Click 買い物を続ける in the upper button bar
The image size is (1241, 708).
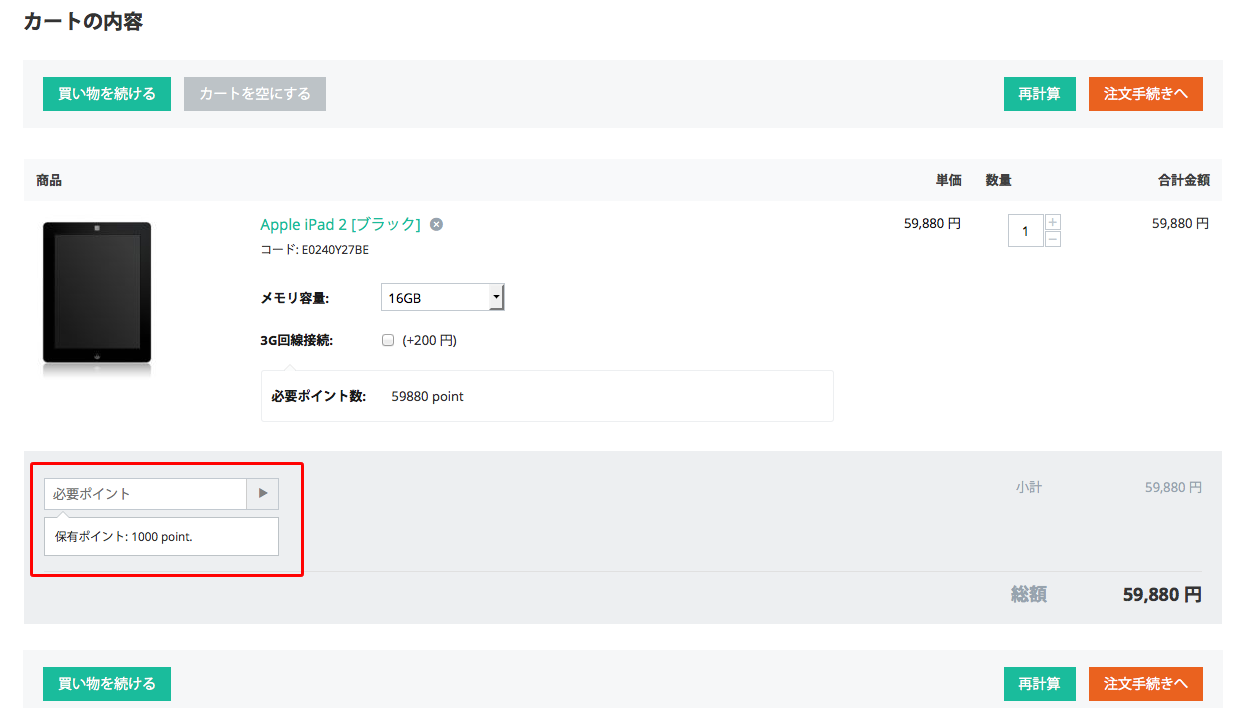[107, 94]
